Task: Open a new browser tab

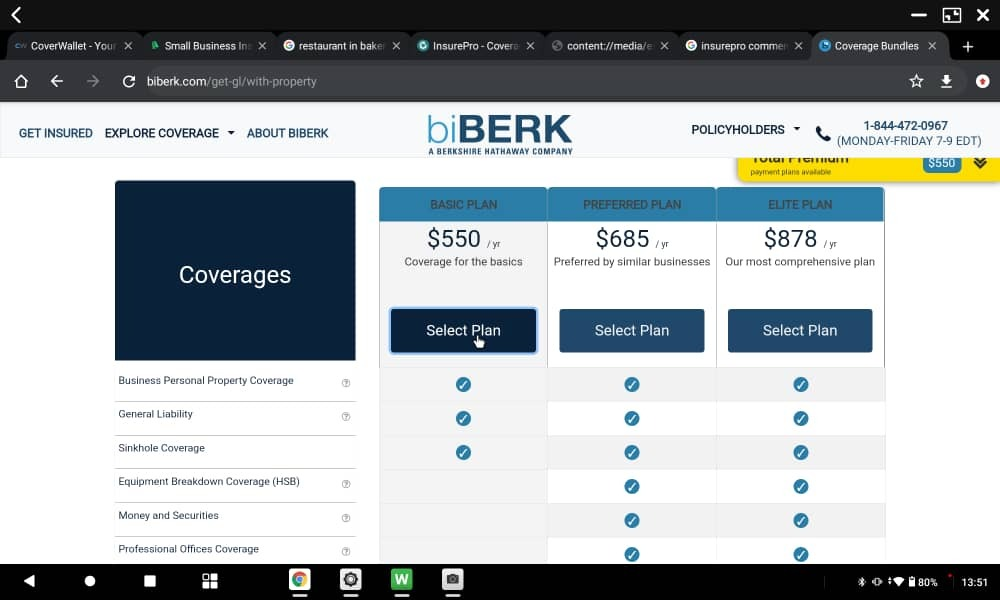Action: [967, 47]
